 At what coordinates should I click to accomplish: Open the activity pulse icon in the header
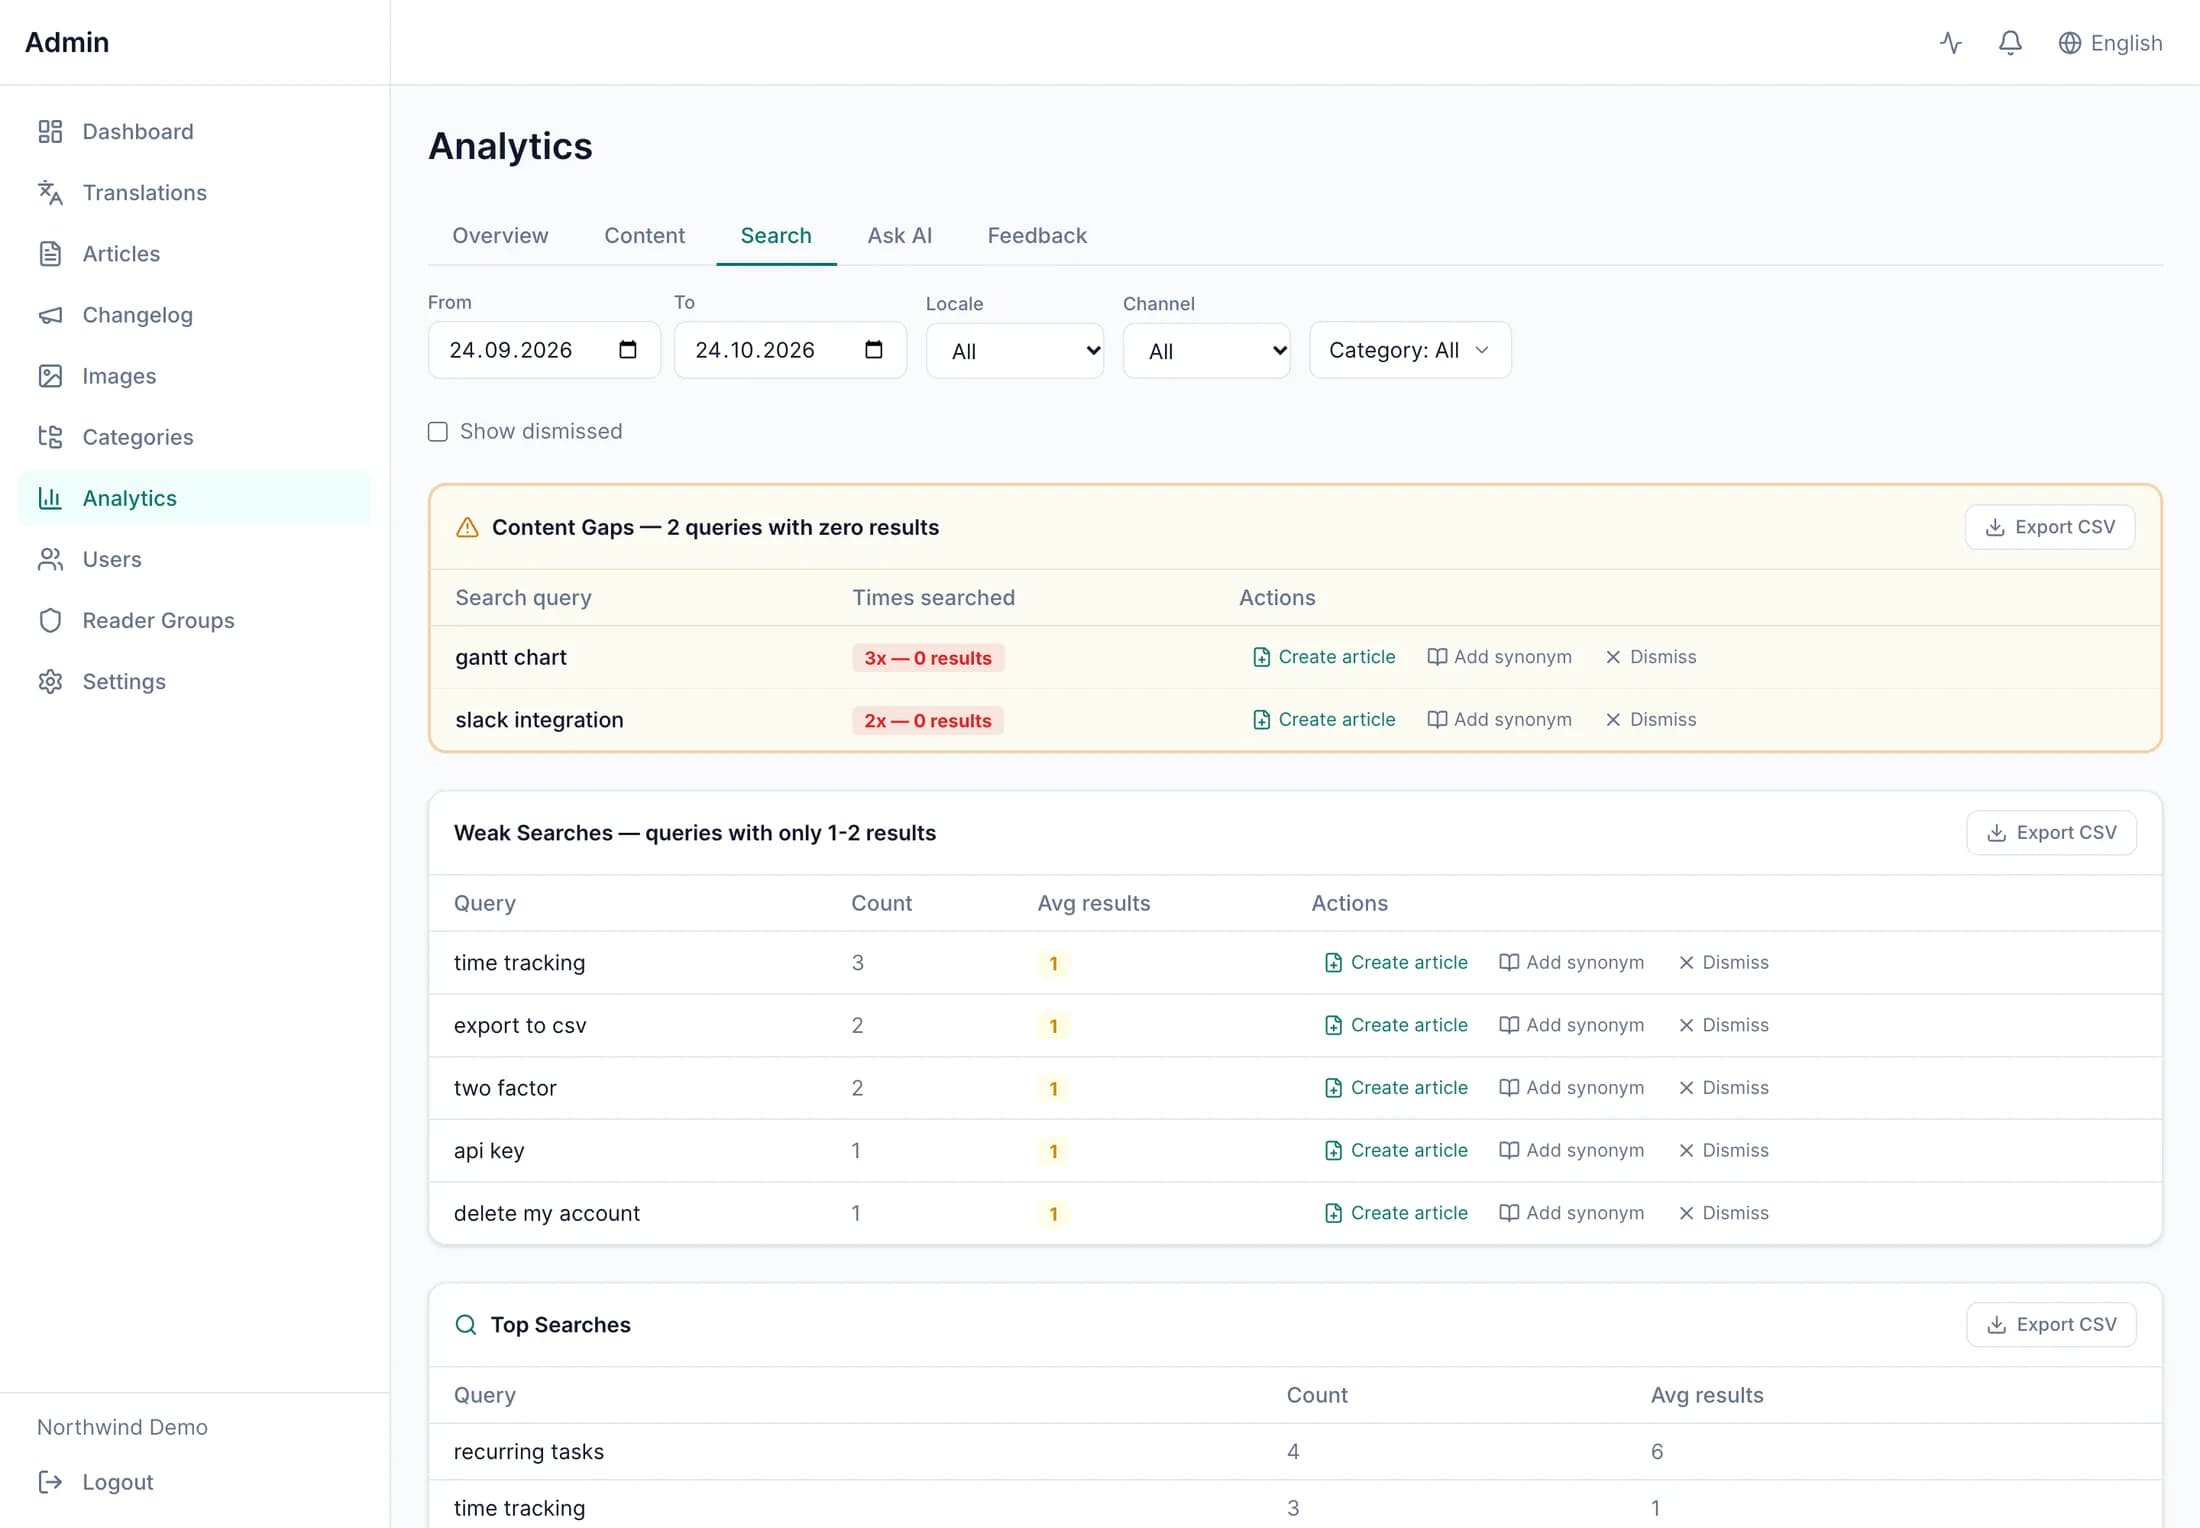[1950, 43]
